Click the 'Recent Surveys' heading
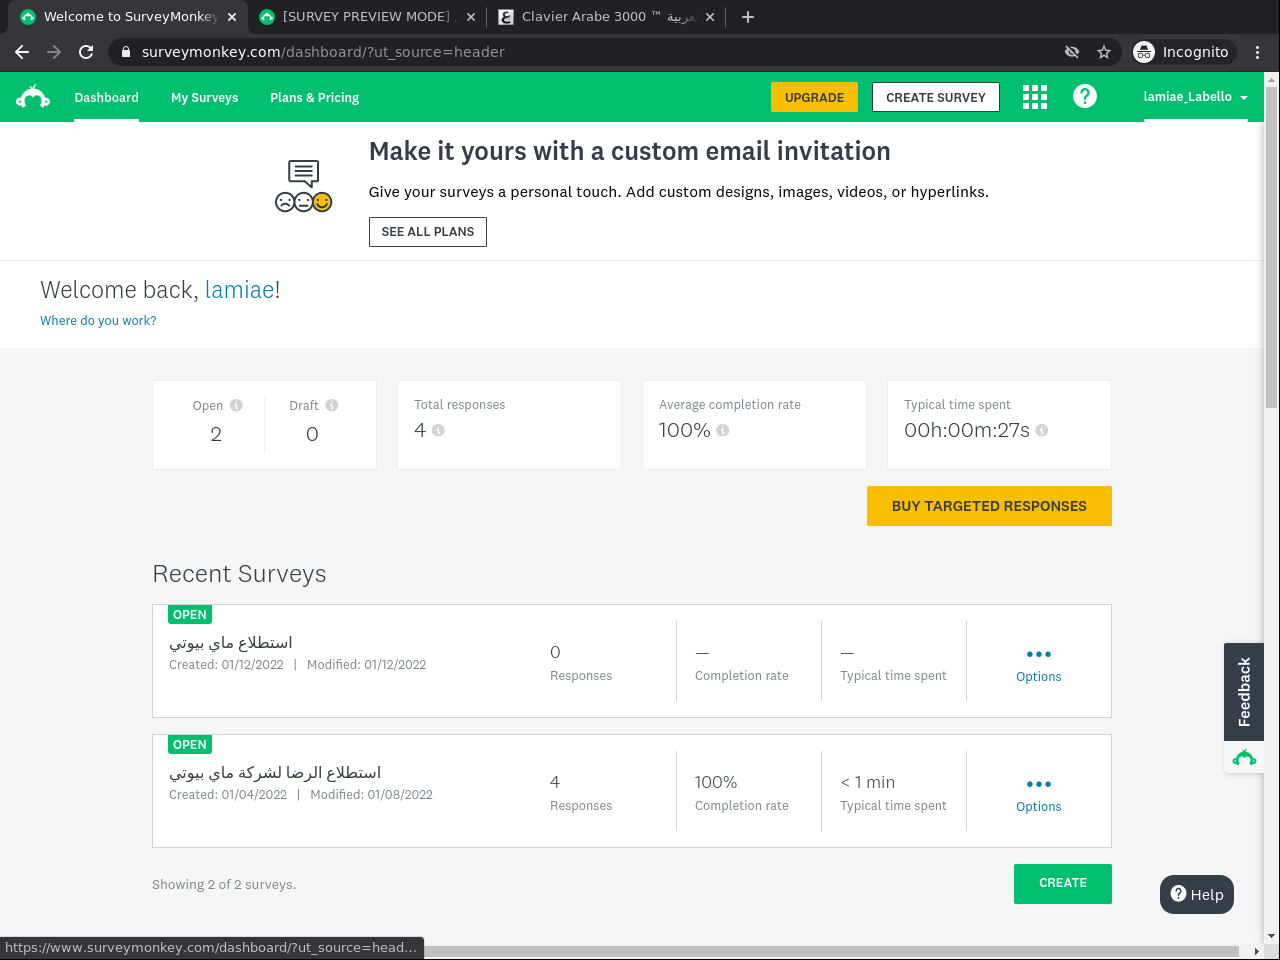The height and width of the screenshot is (960, 1280). point(239,574)
